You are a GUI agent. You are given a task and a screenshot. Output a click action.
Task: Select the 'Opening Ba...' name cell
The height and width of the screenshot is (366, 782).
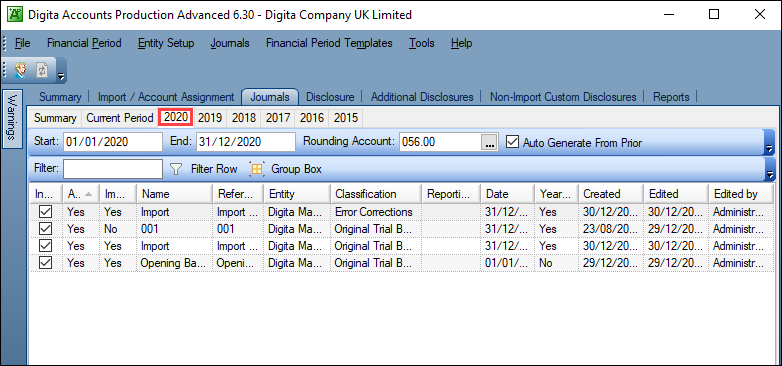coord(174,263)
